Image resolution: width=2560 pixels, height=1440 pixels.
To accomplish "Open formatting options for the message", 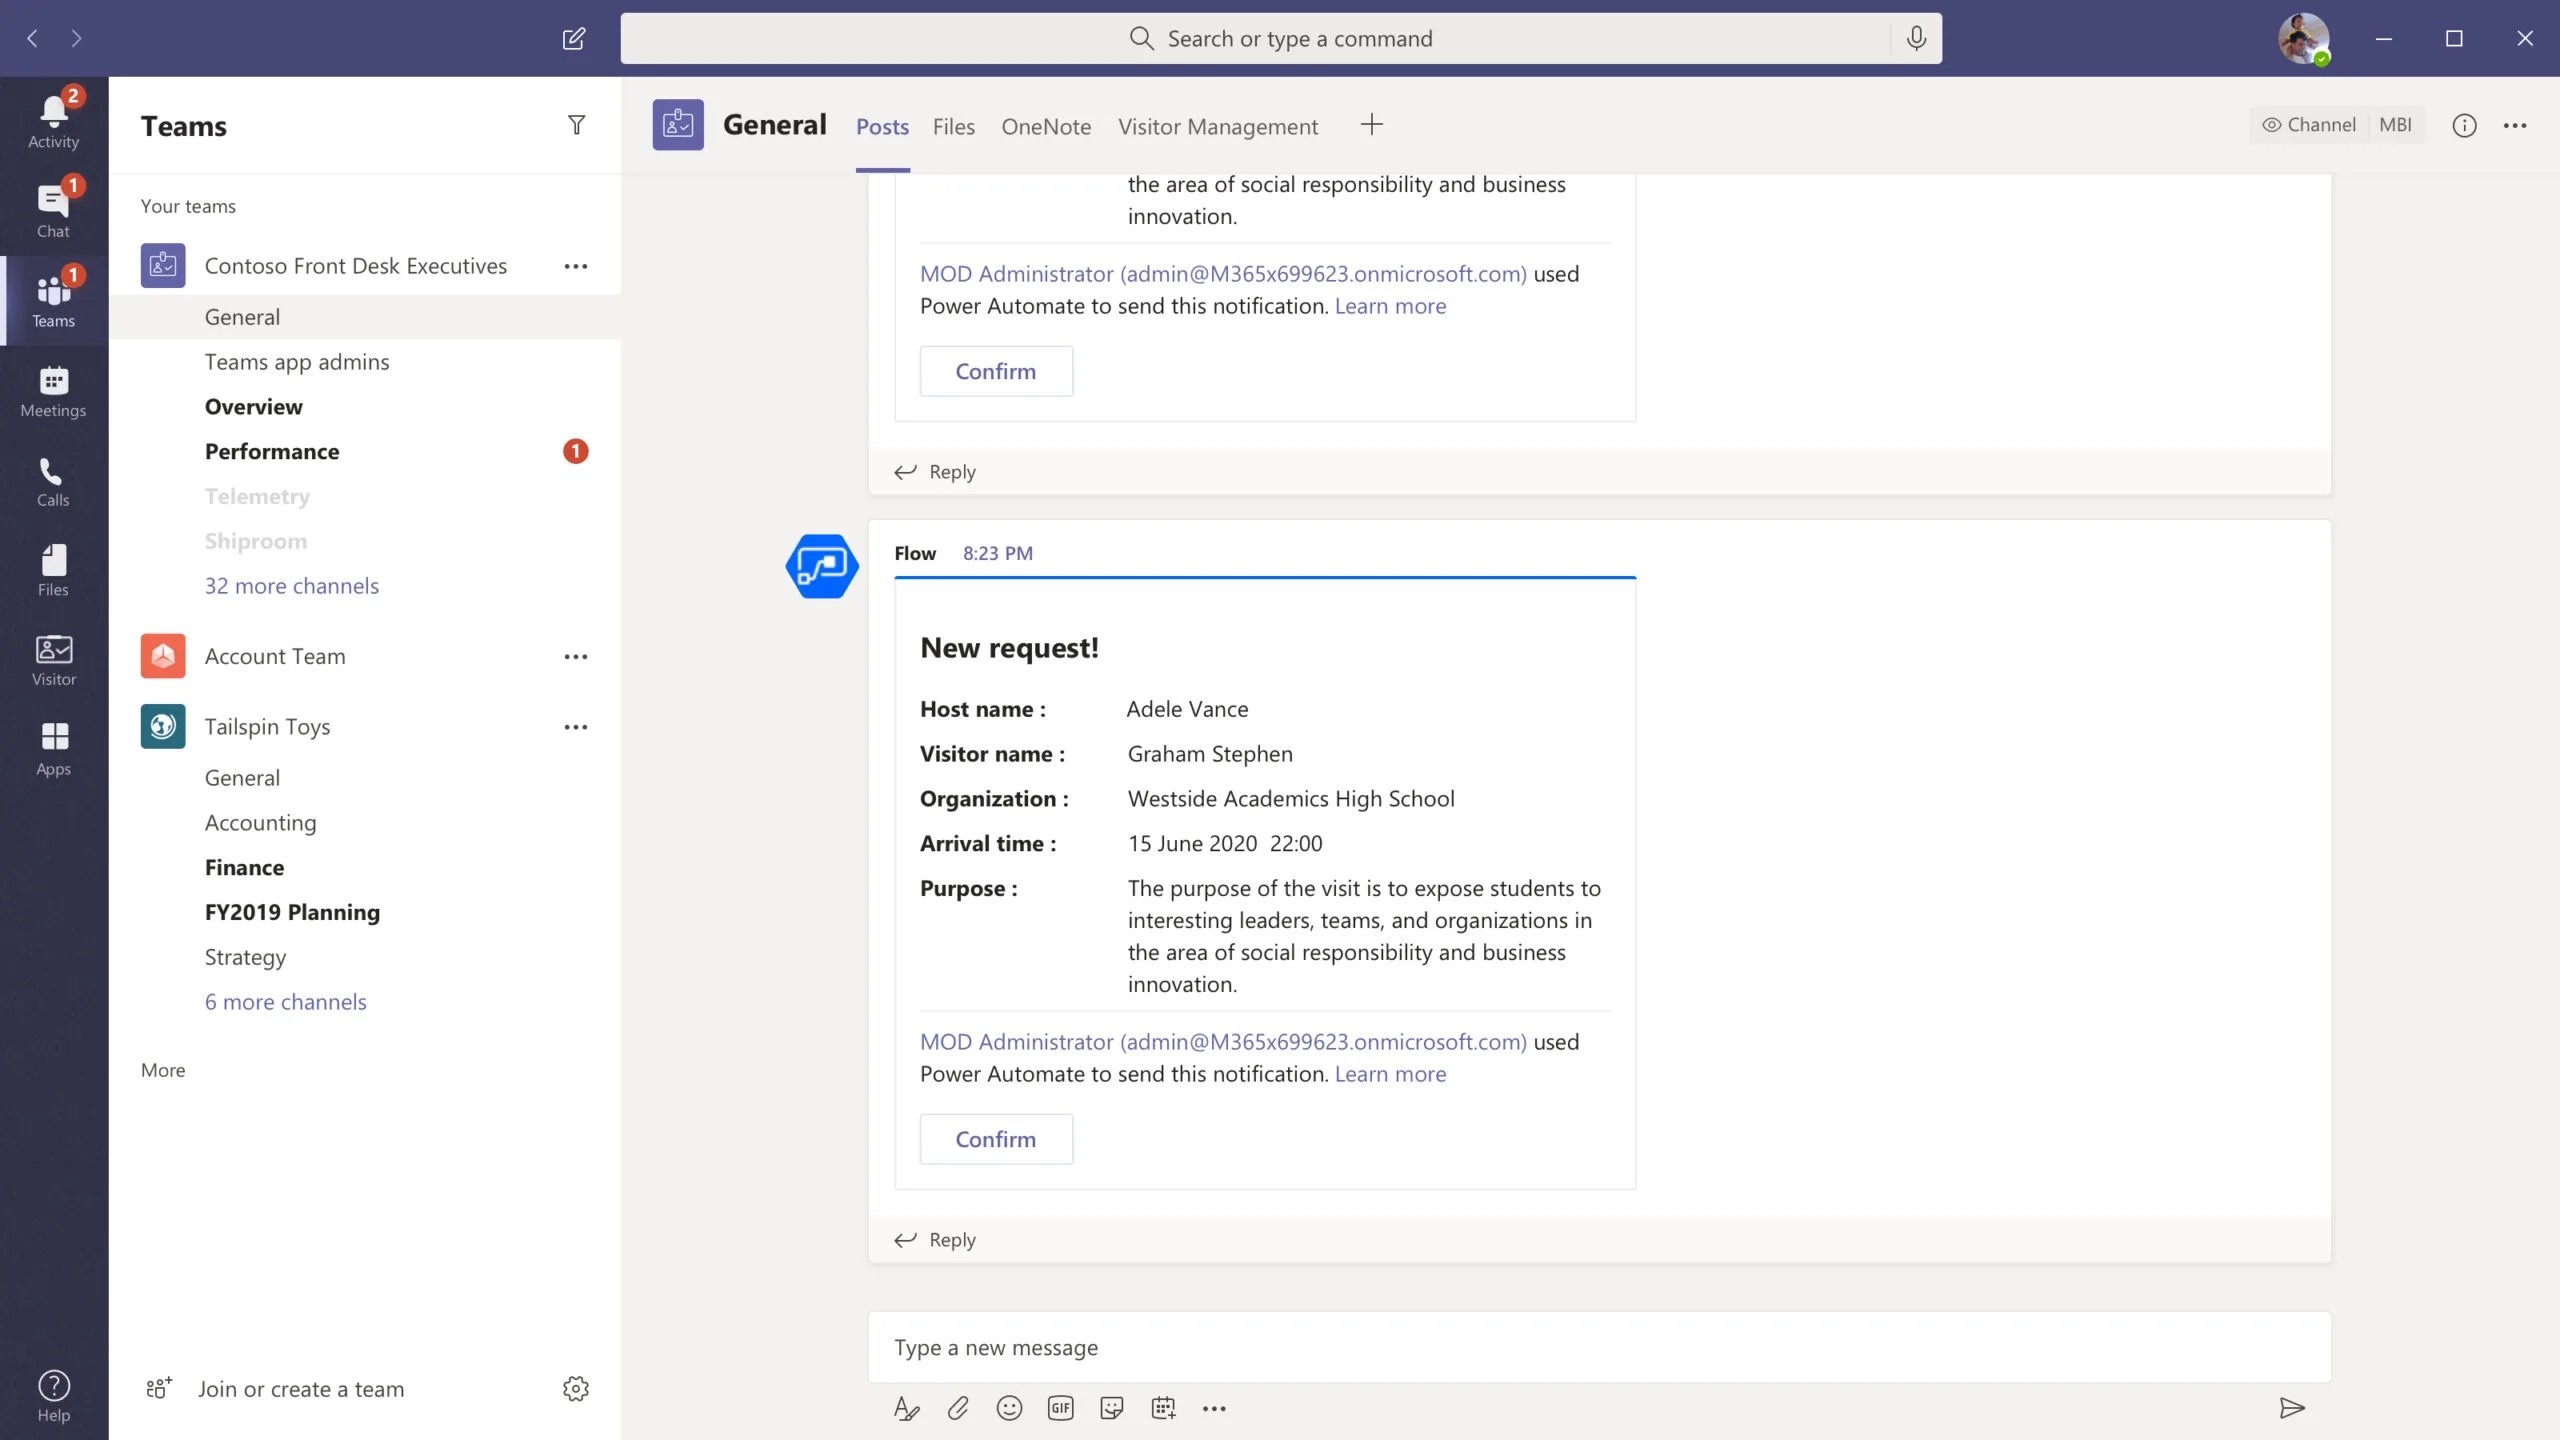I will [x=905, y=1407].
